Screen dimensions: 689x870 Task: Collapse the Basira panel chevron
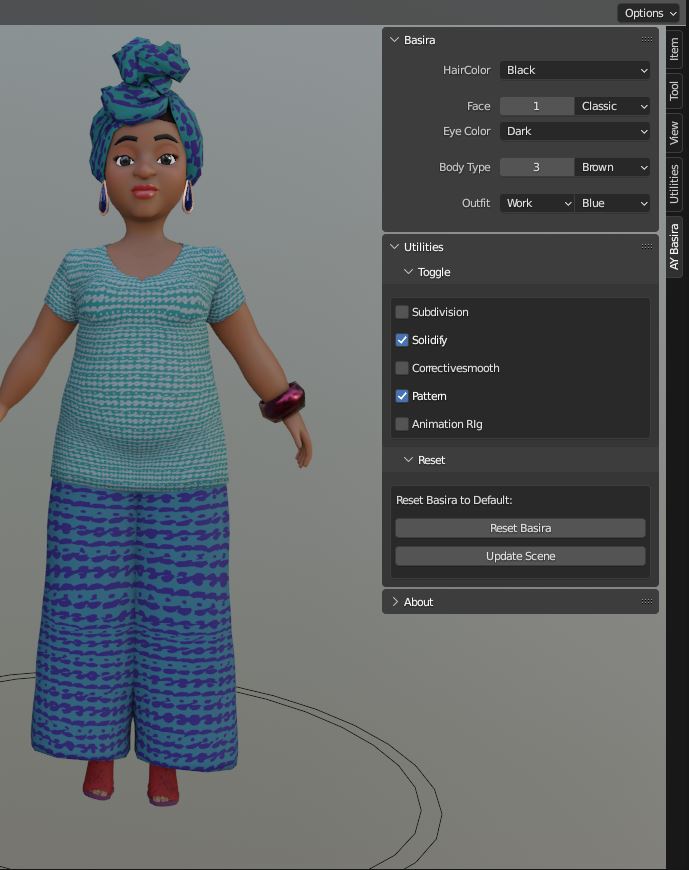393,40
